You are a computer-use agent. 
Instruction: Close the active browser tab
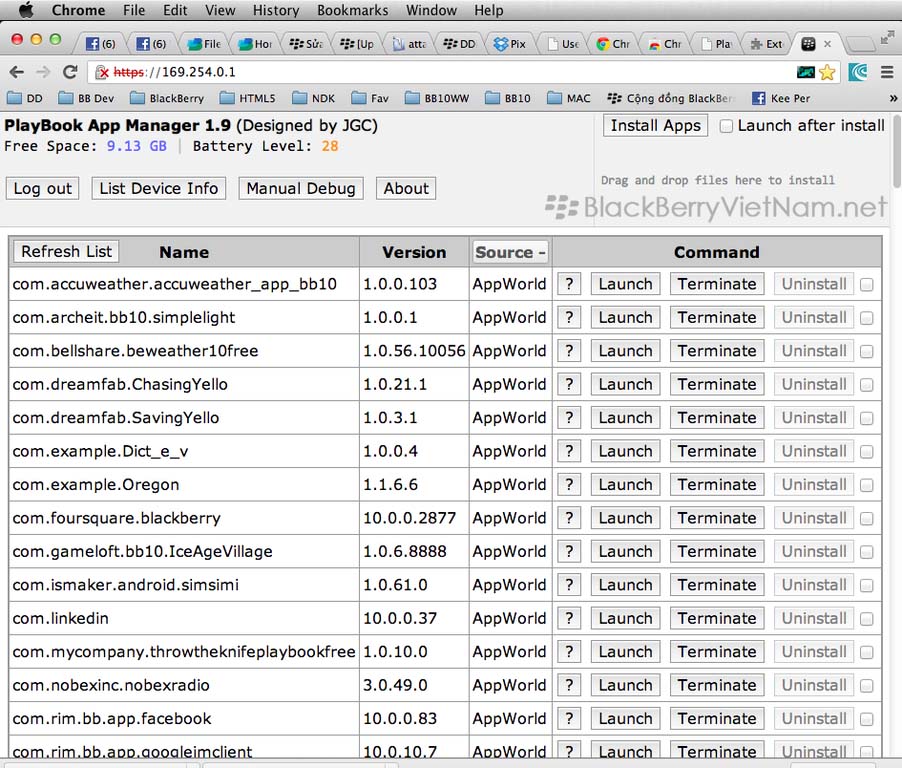point(827,44)
